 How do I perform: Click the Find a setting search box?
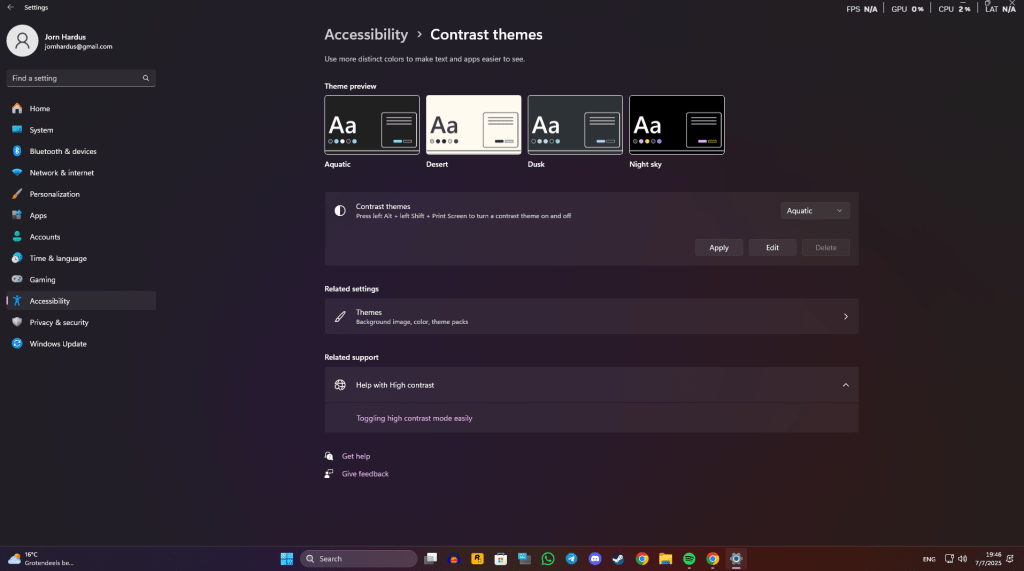click(x=80, y=78)
